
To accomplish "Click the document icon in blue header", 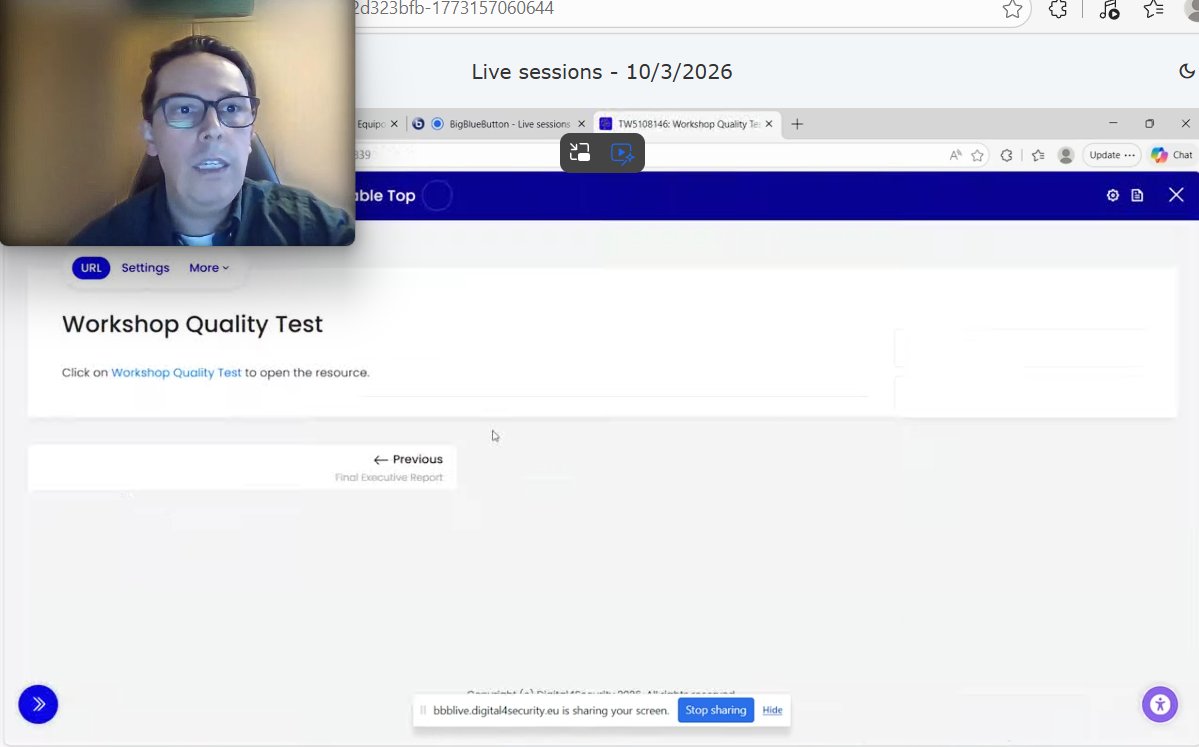I will (1137, 196).
